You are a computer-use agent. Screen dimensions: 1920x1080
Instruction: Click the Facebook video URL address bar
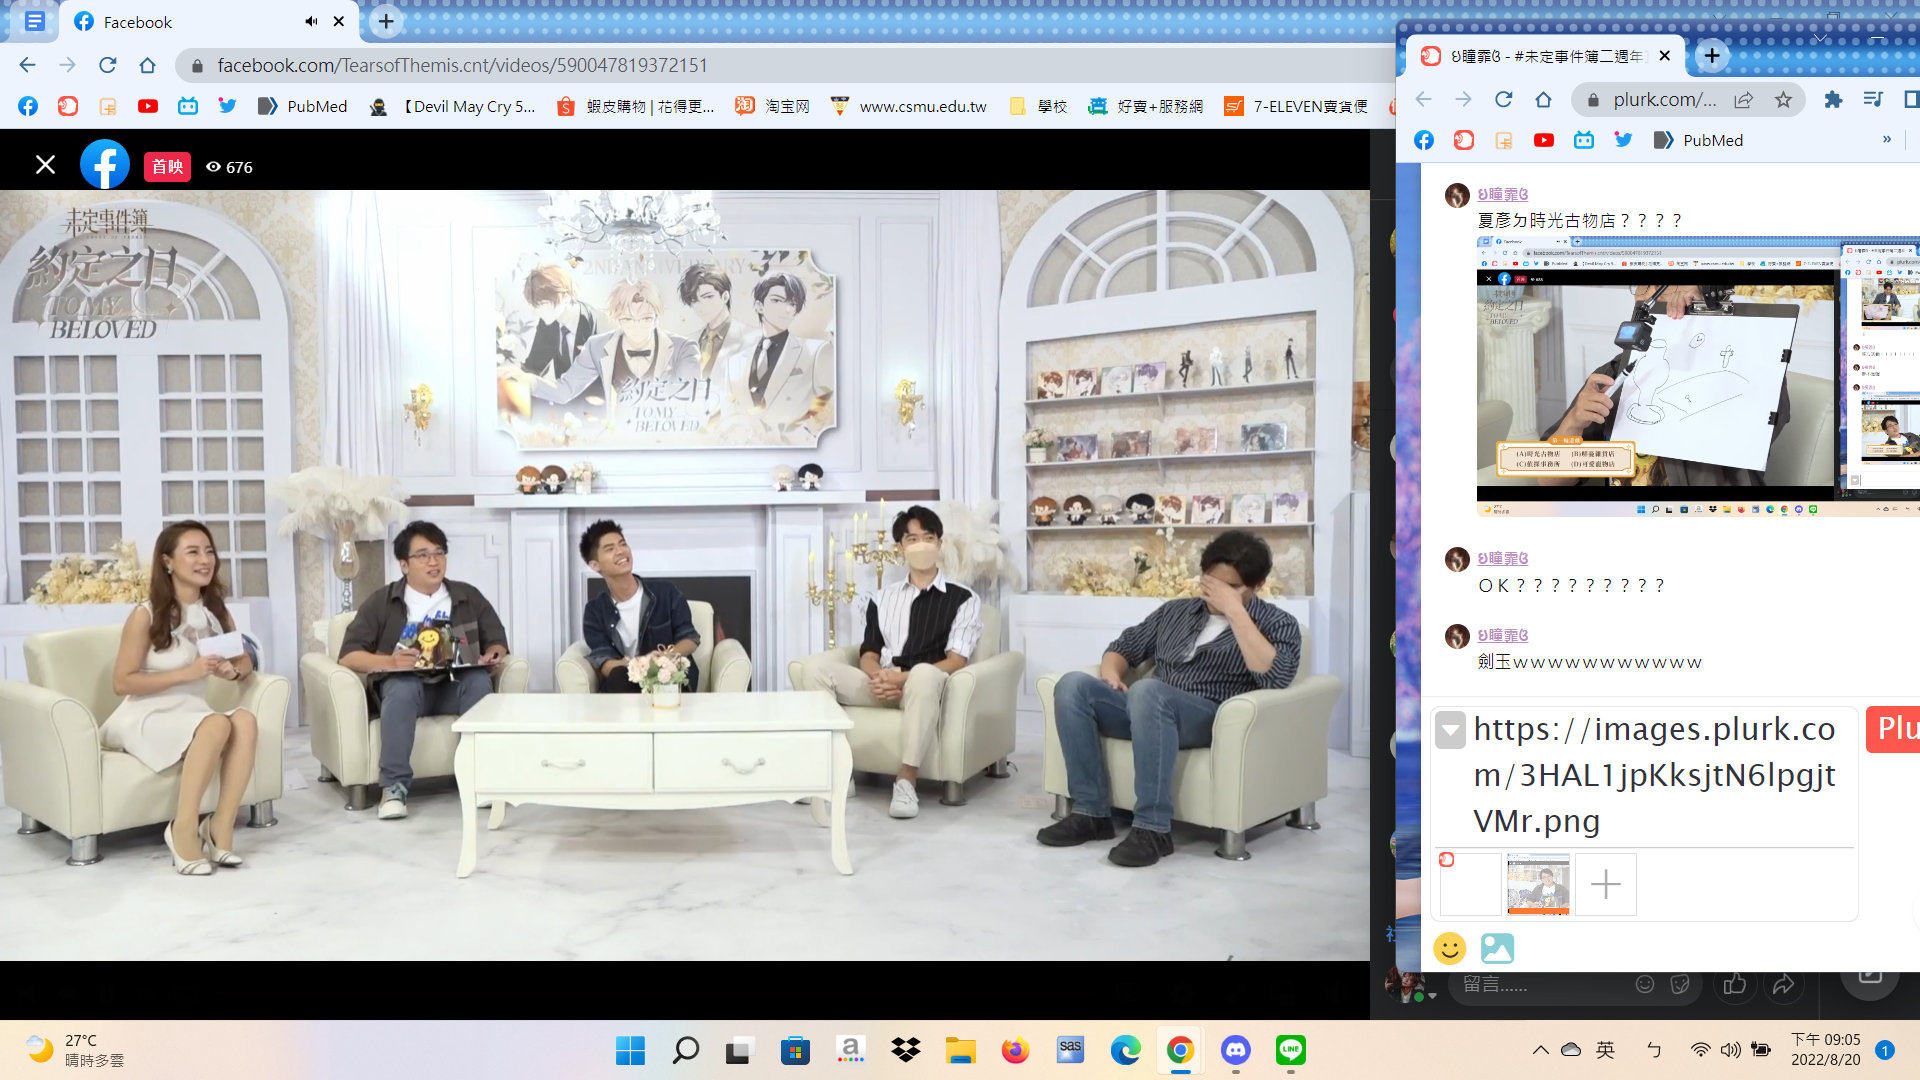(780, 65)
